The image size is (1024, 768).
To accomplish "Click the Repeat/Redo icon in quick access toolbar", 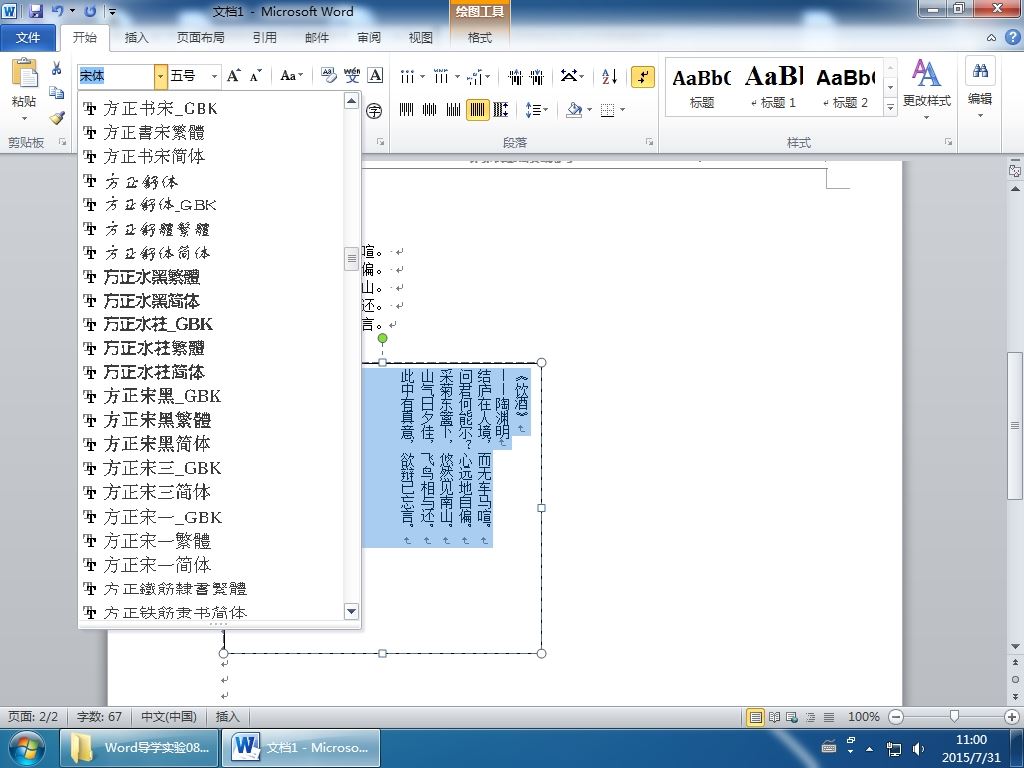I will tap(90, 11).
